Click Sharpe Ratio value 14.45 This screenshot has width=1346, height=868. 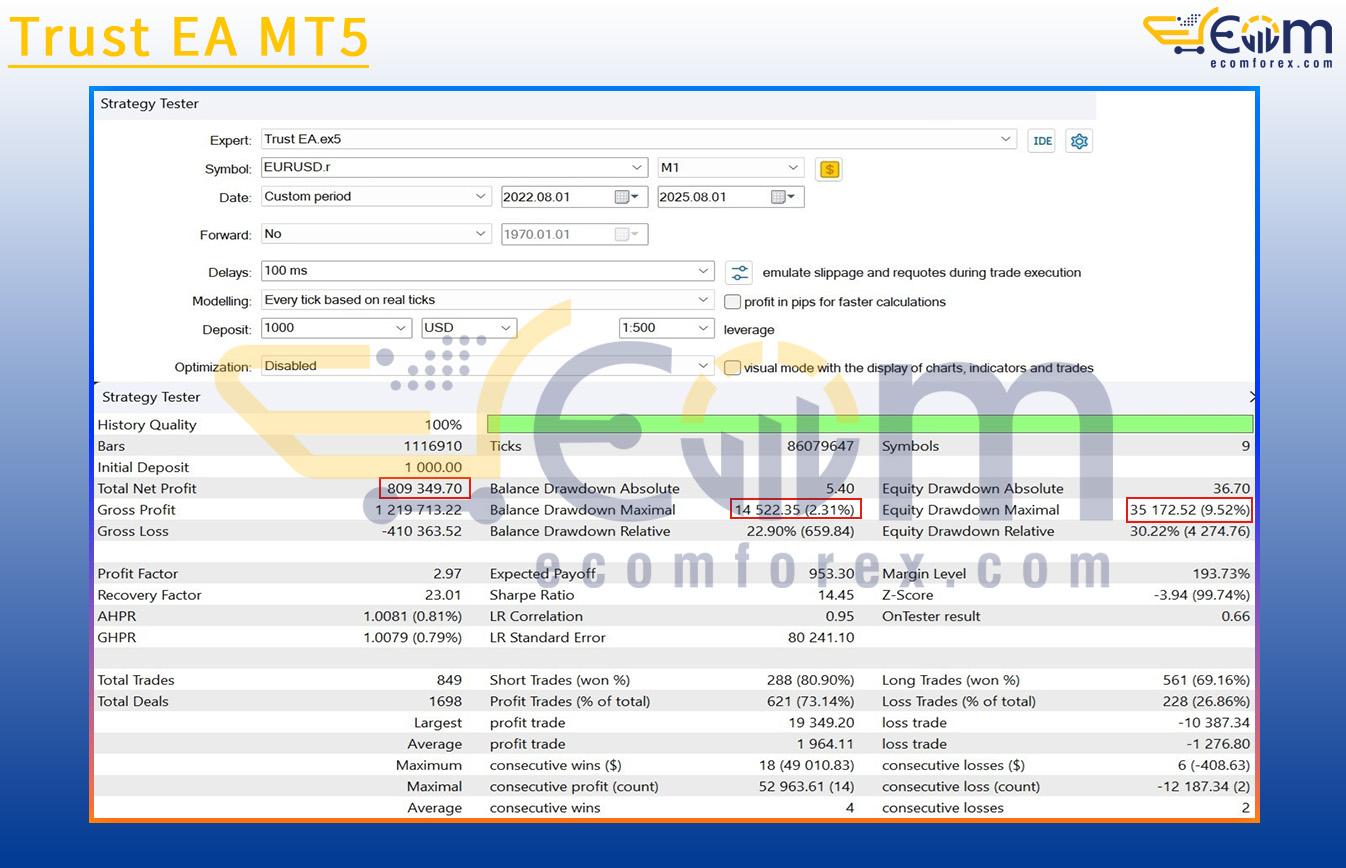837,595
